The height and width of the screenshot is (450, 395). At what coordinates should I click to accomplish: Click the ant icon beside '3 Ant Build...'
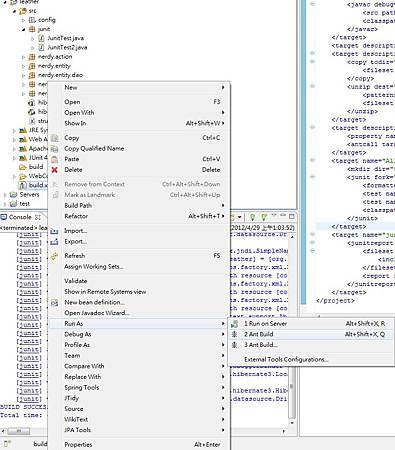point(235,345)
